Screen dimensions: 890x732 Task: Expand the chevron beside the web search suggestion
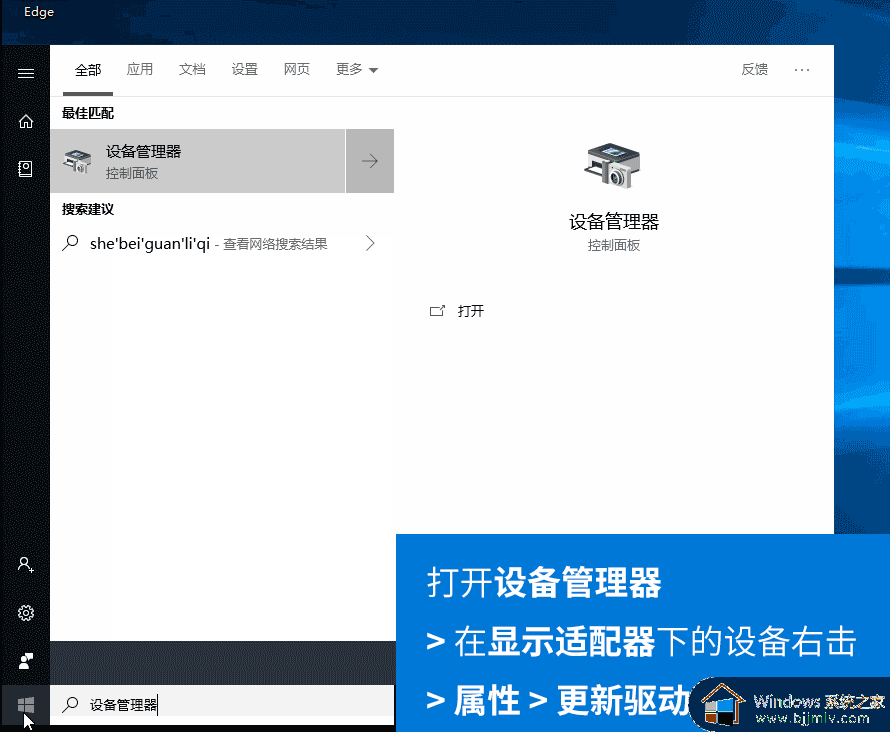(370, 243)
